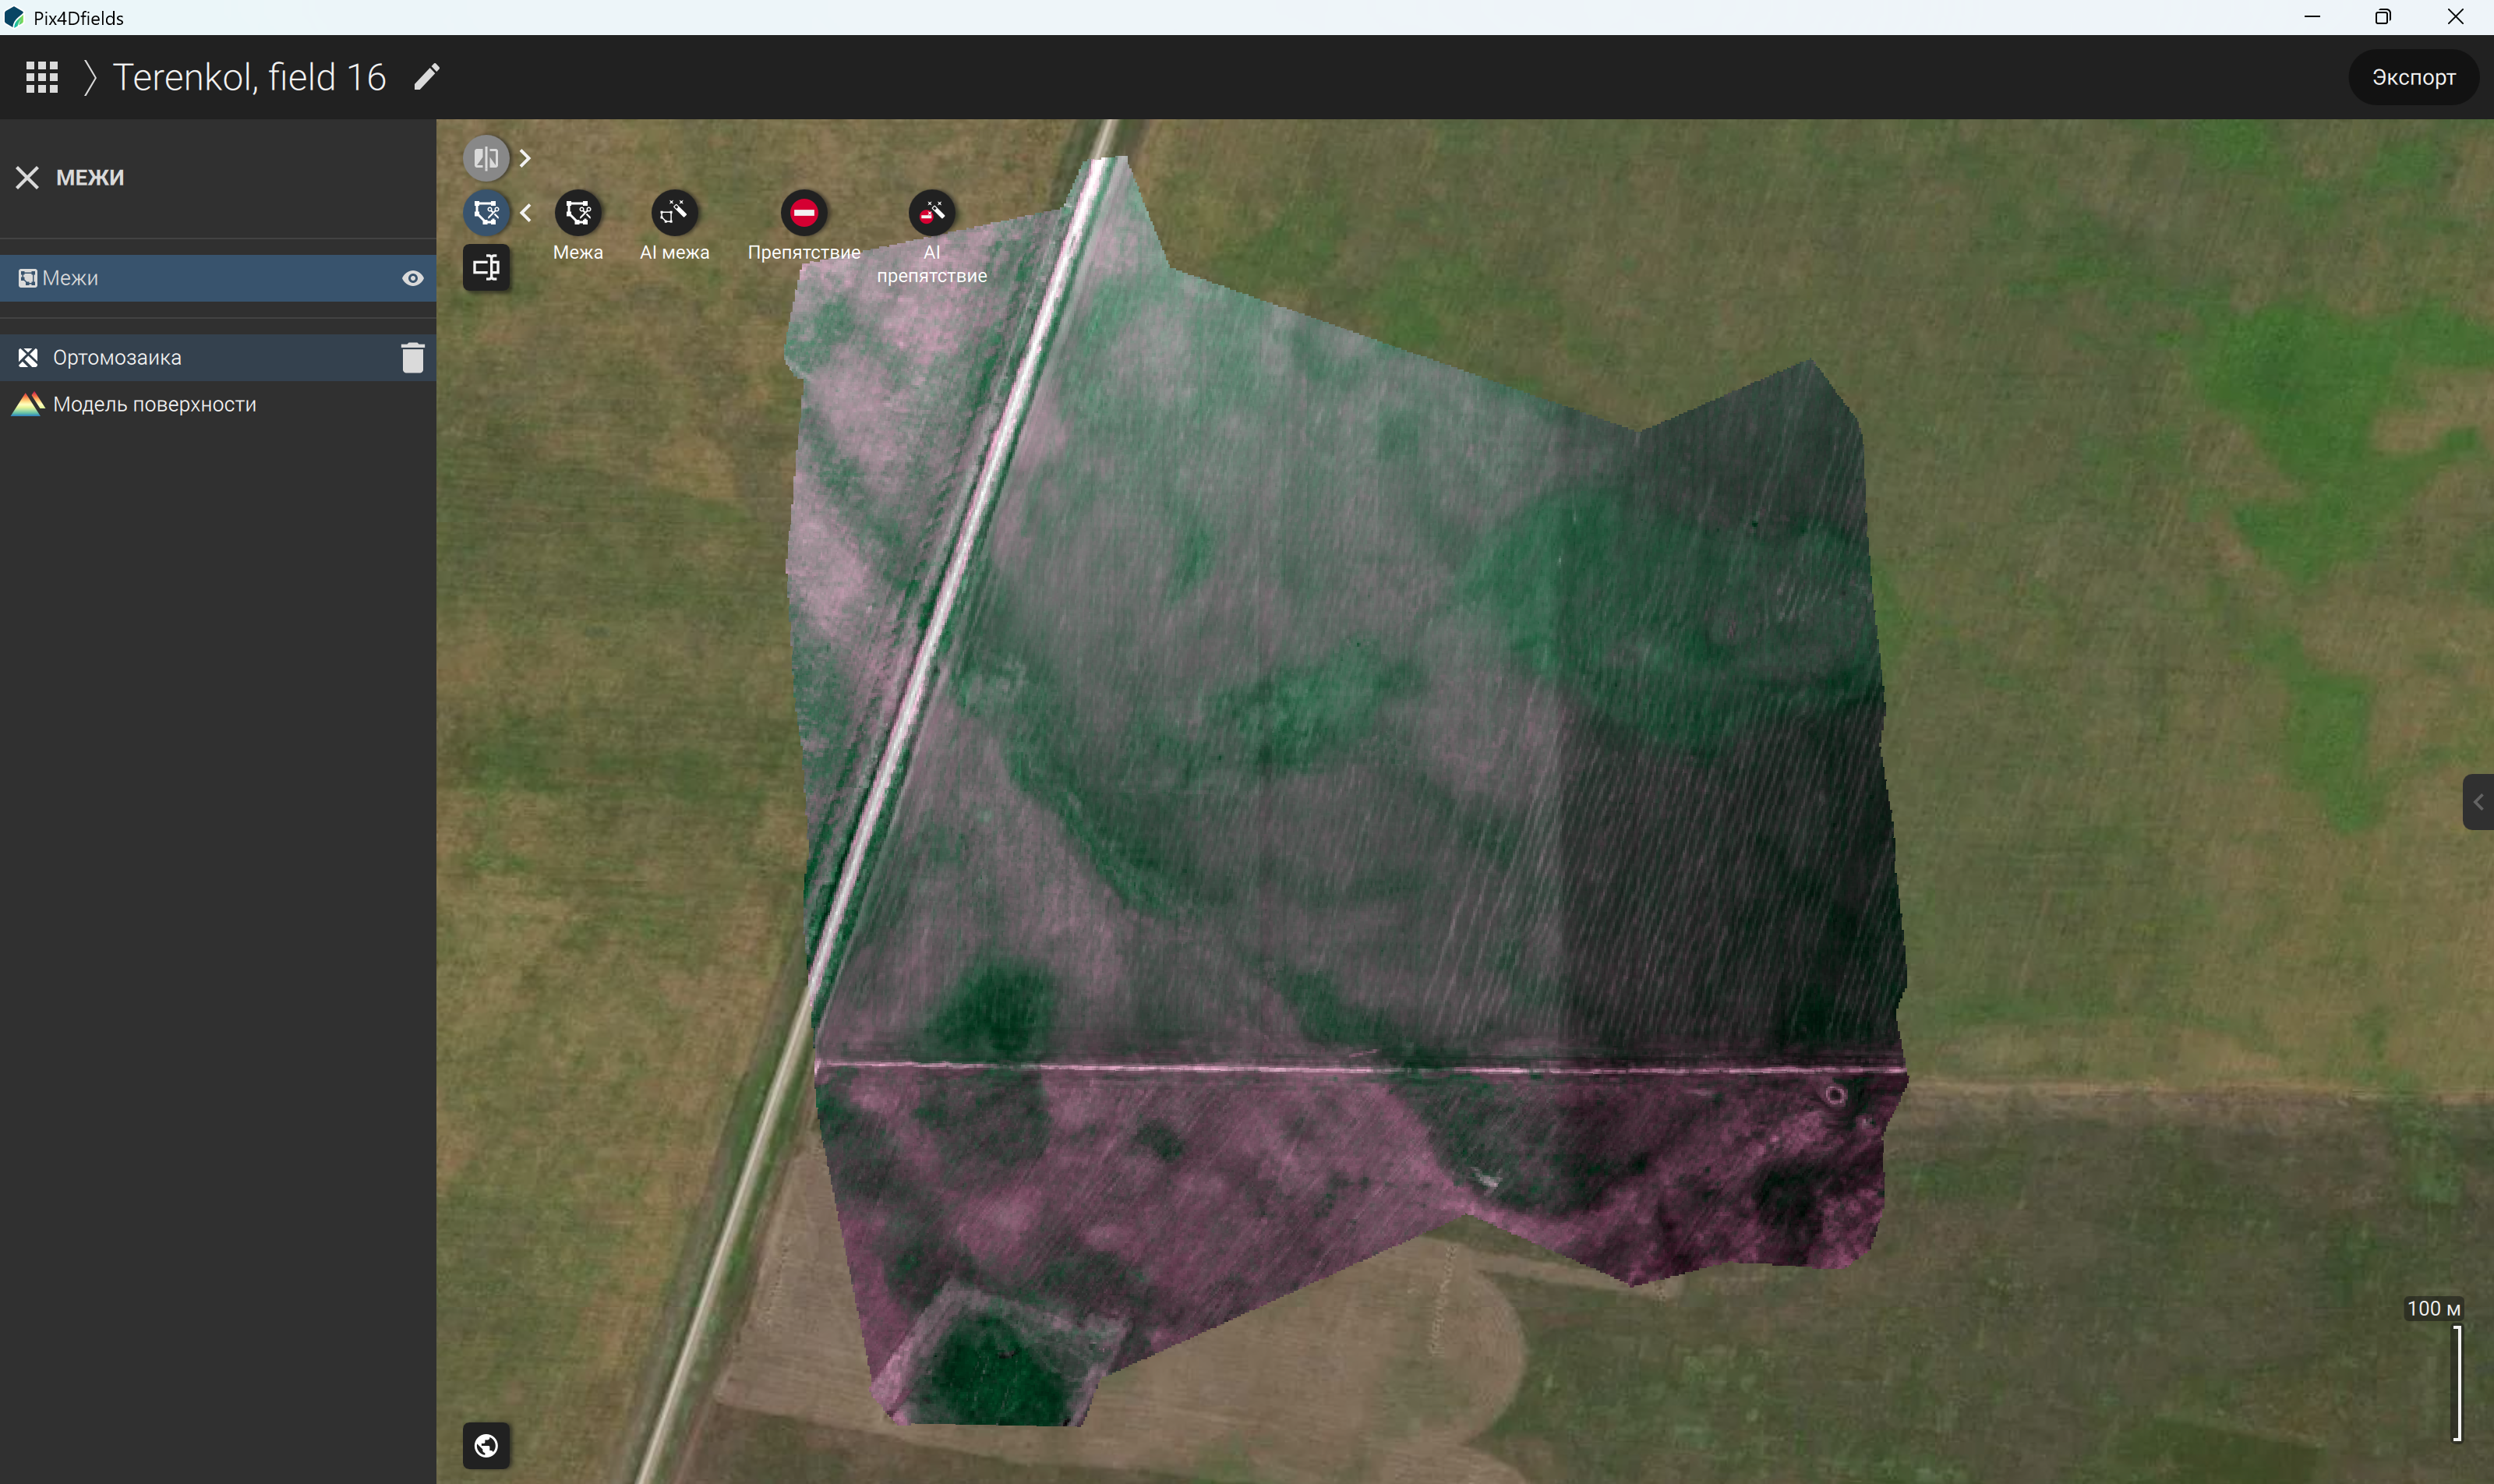Select the Препятствие obstacle tool
The height and width of the screenshot is (1484, 2494).
pyautogui.click(x=804, y=212)
